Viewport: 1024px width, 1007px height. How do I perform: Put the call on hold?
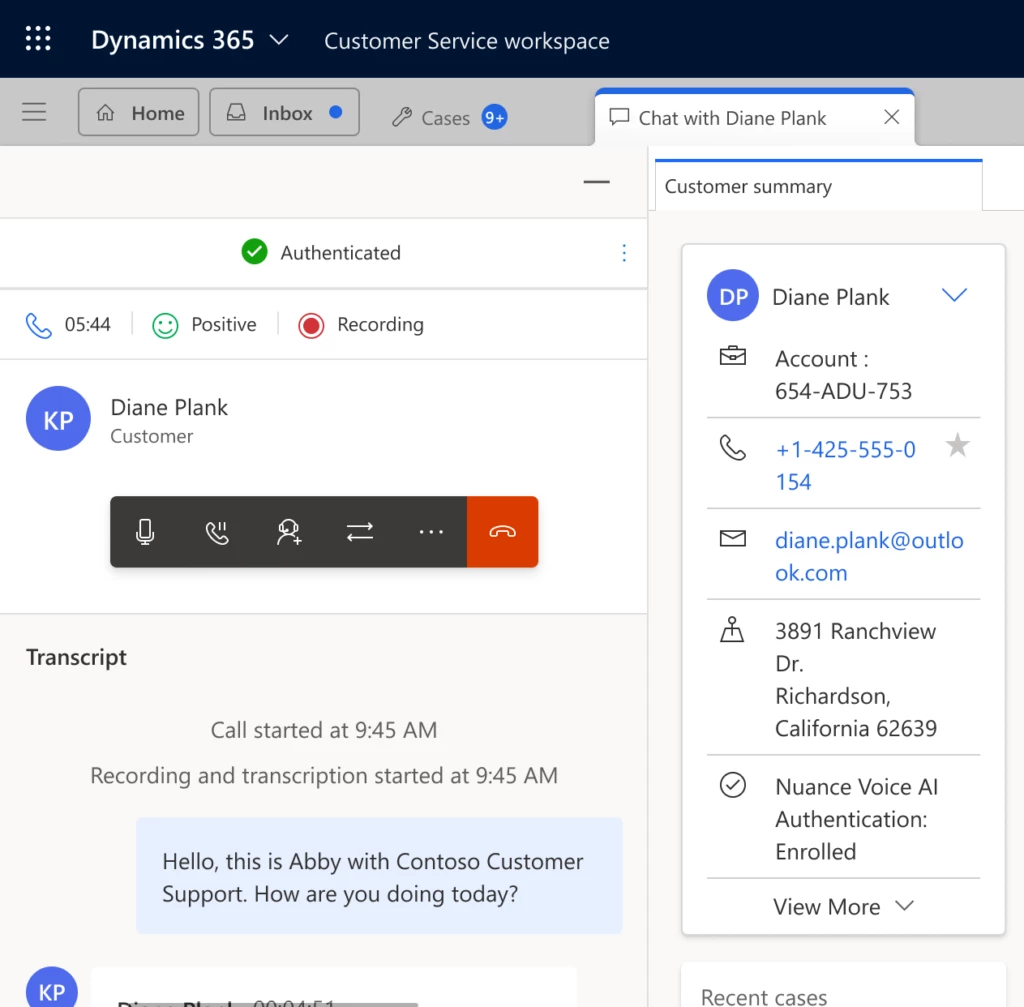coord(217,531)
